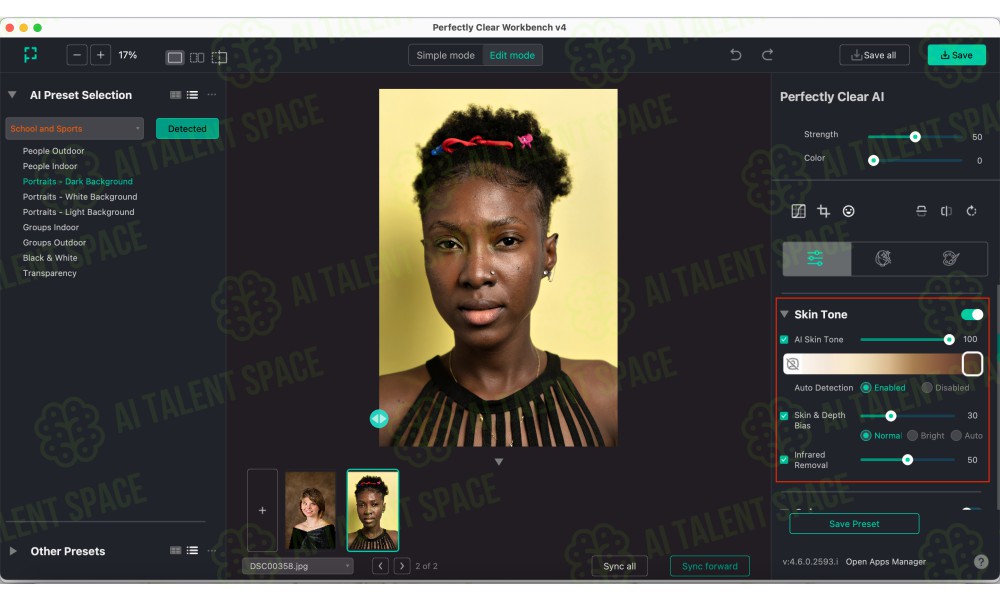
Task: Open the DSC00358.jpg file dropdown
Action: pos(298,566)
